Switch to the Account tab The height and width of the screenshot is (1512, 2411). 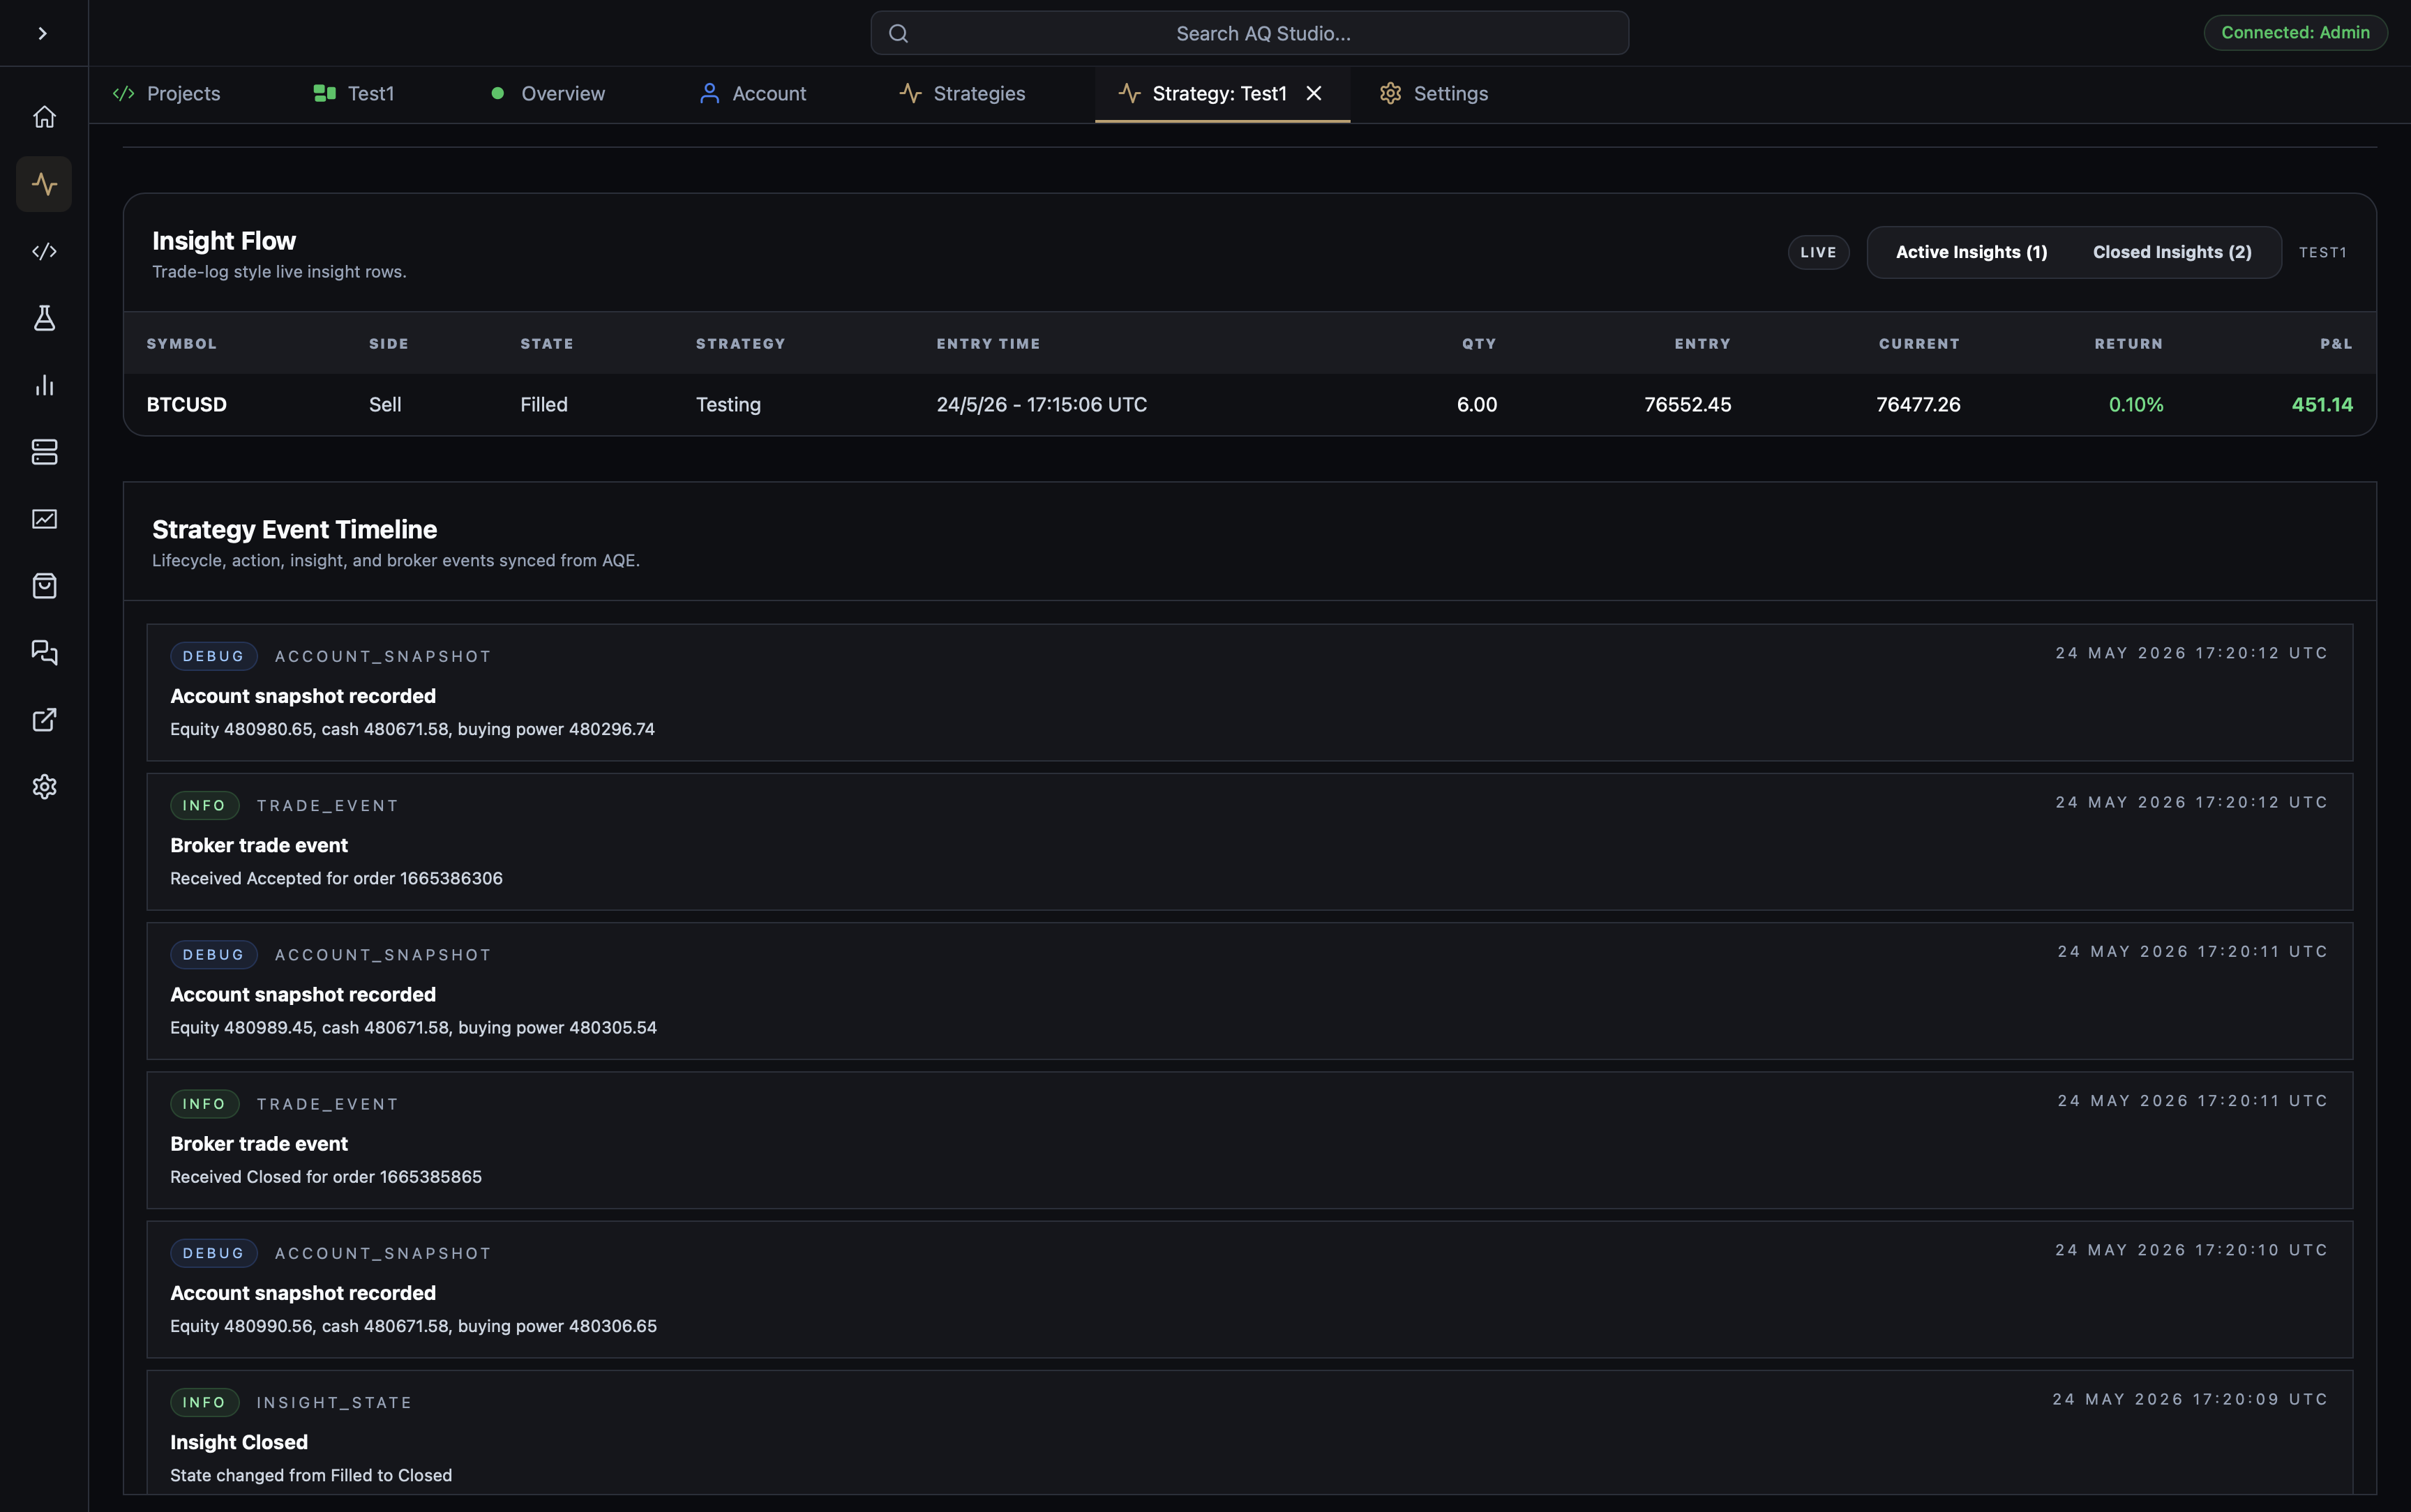pos(753,94)
